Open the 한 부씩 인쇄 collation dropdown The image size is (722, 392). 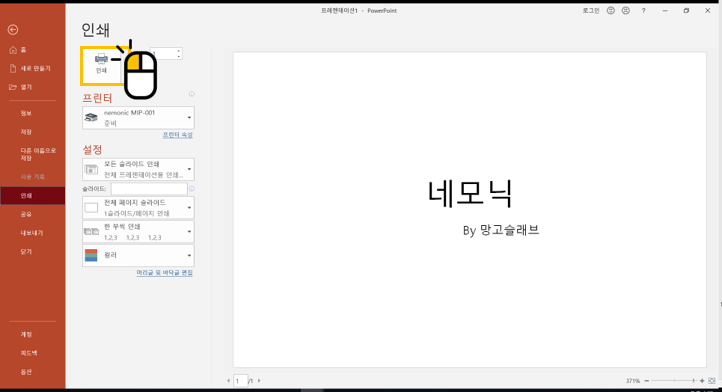138,232
